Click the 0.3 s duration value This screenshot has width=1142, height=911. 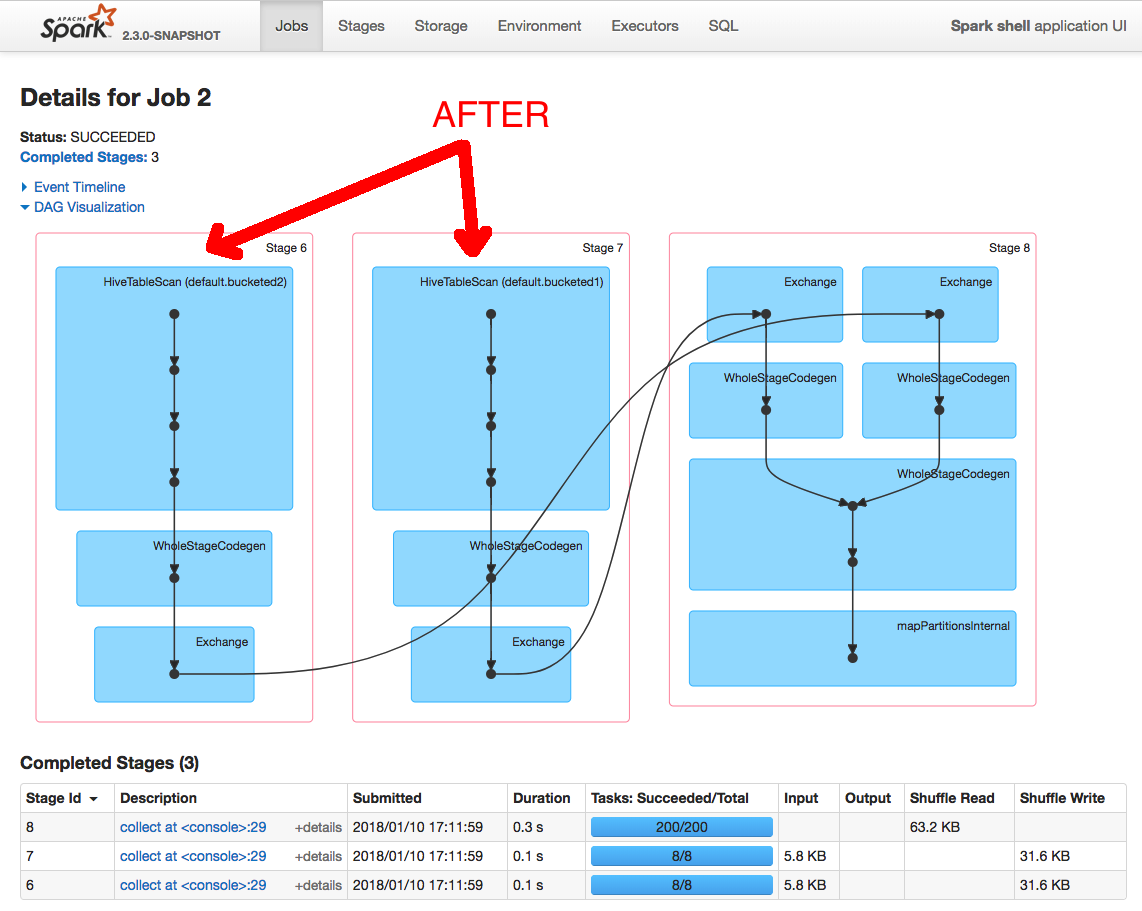coord(528,827)
